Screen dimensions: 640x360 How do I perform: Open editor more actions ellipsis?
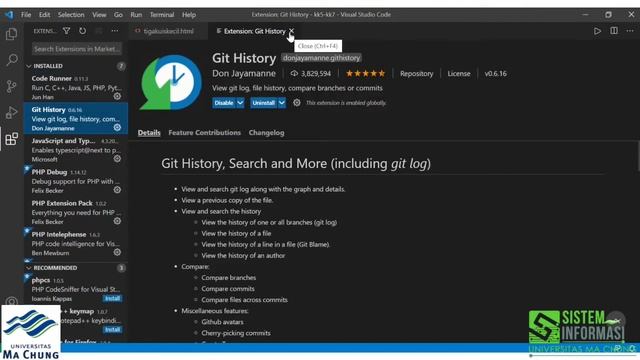click(630, 31)
